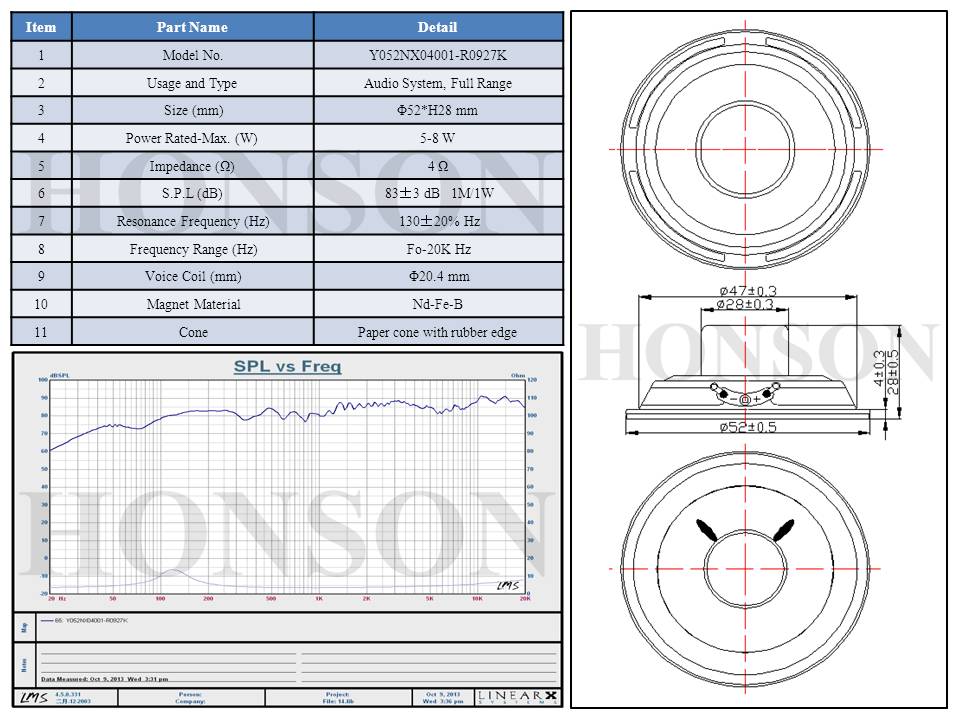Click the ø47±0.3 dimension label

coord(742,291)
